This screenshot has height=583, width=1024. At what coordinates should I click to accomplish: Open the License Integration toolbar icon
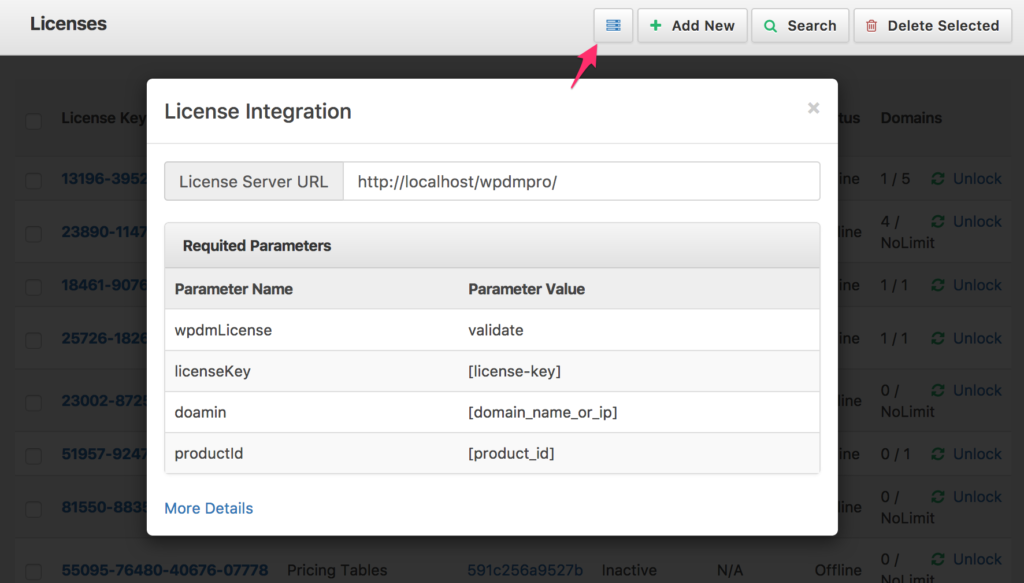click(x=613, y=25)
